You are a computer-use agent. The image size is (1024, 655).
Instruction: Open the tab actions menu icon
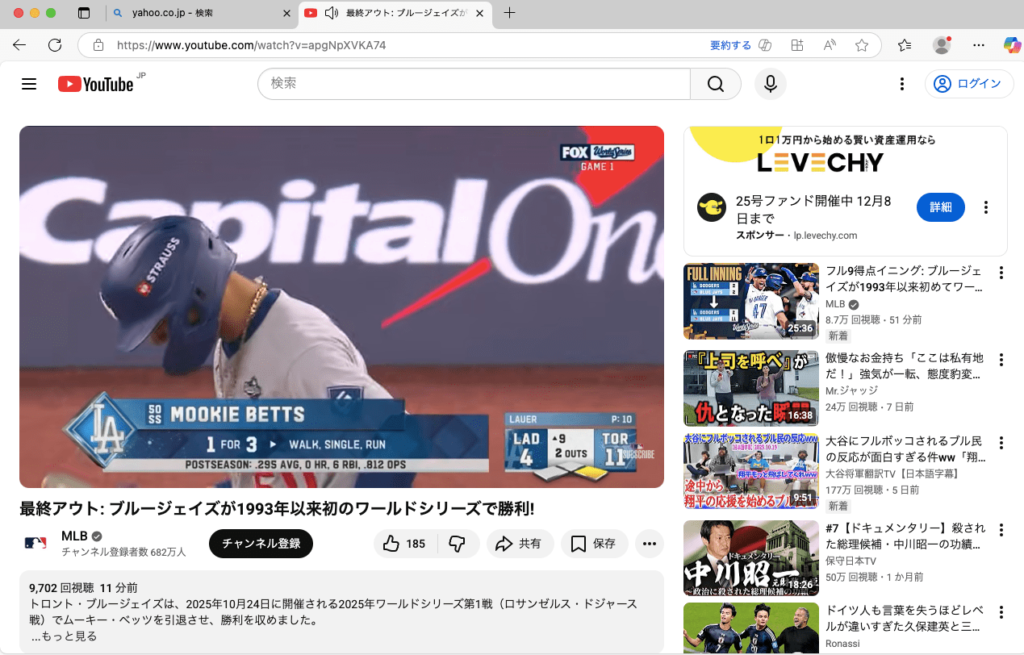[x=84, y=13]
